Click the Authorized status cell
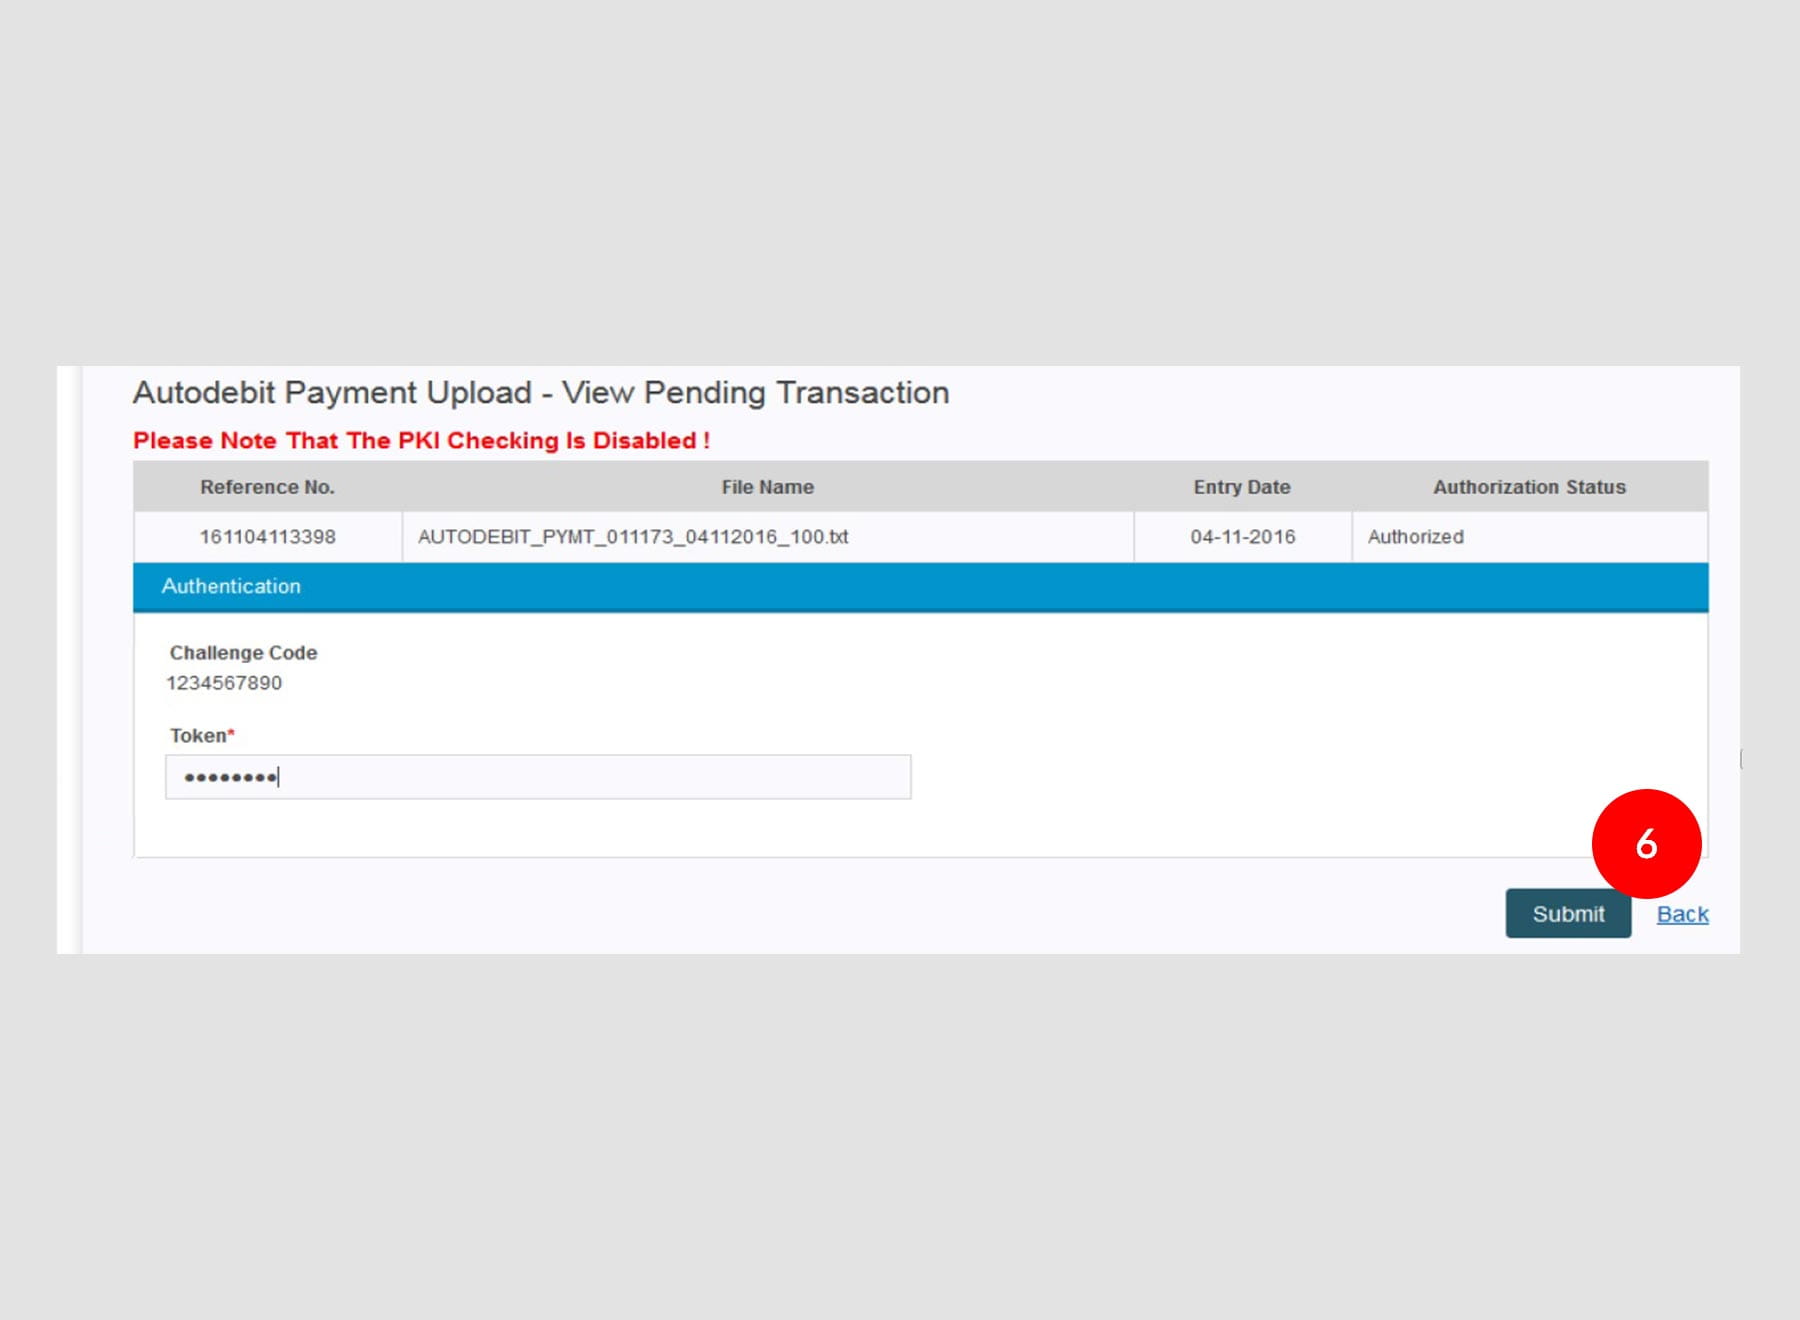 coord(1415,537)
